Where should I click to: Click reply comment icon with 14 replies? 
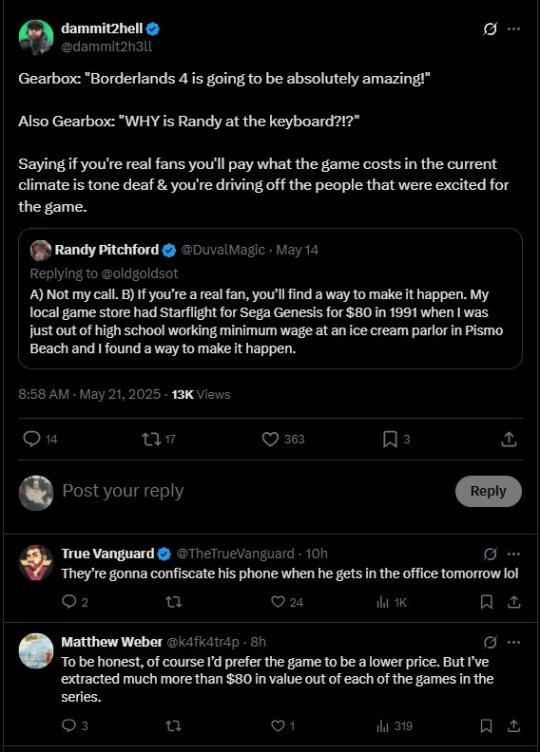(40, 439)
